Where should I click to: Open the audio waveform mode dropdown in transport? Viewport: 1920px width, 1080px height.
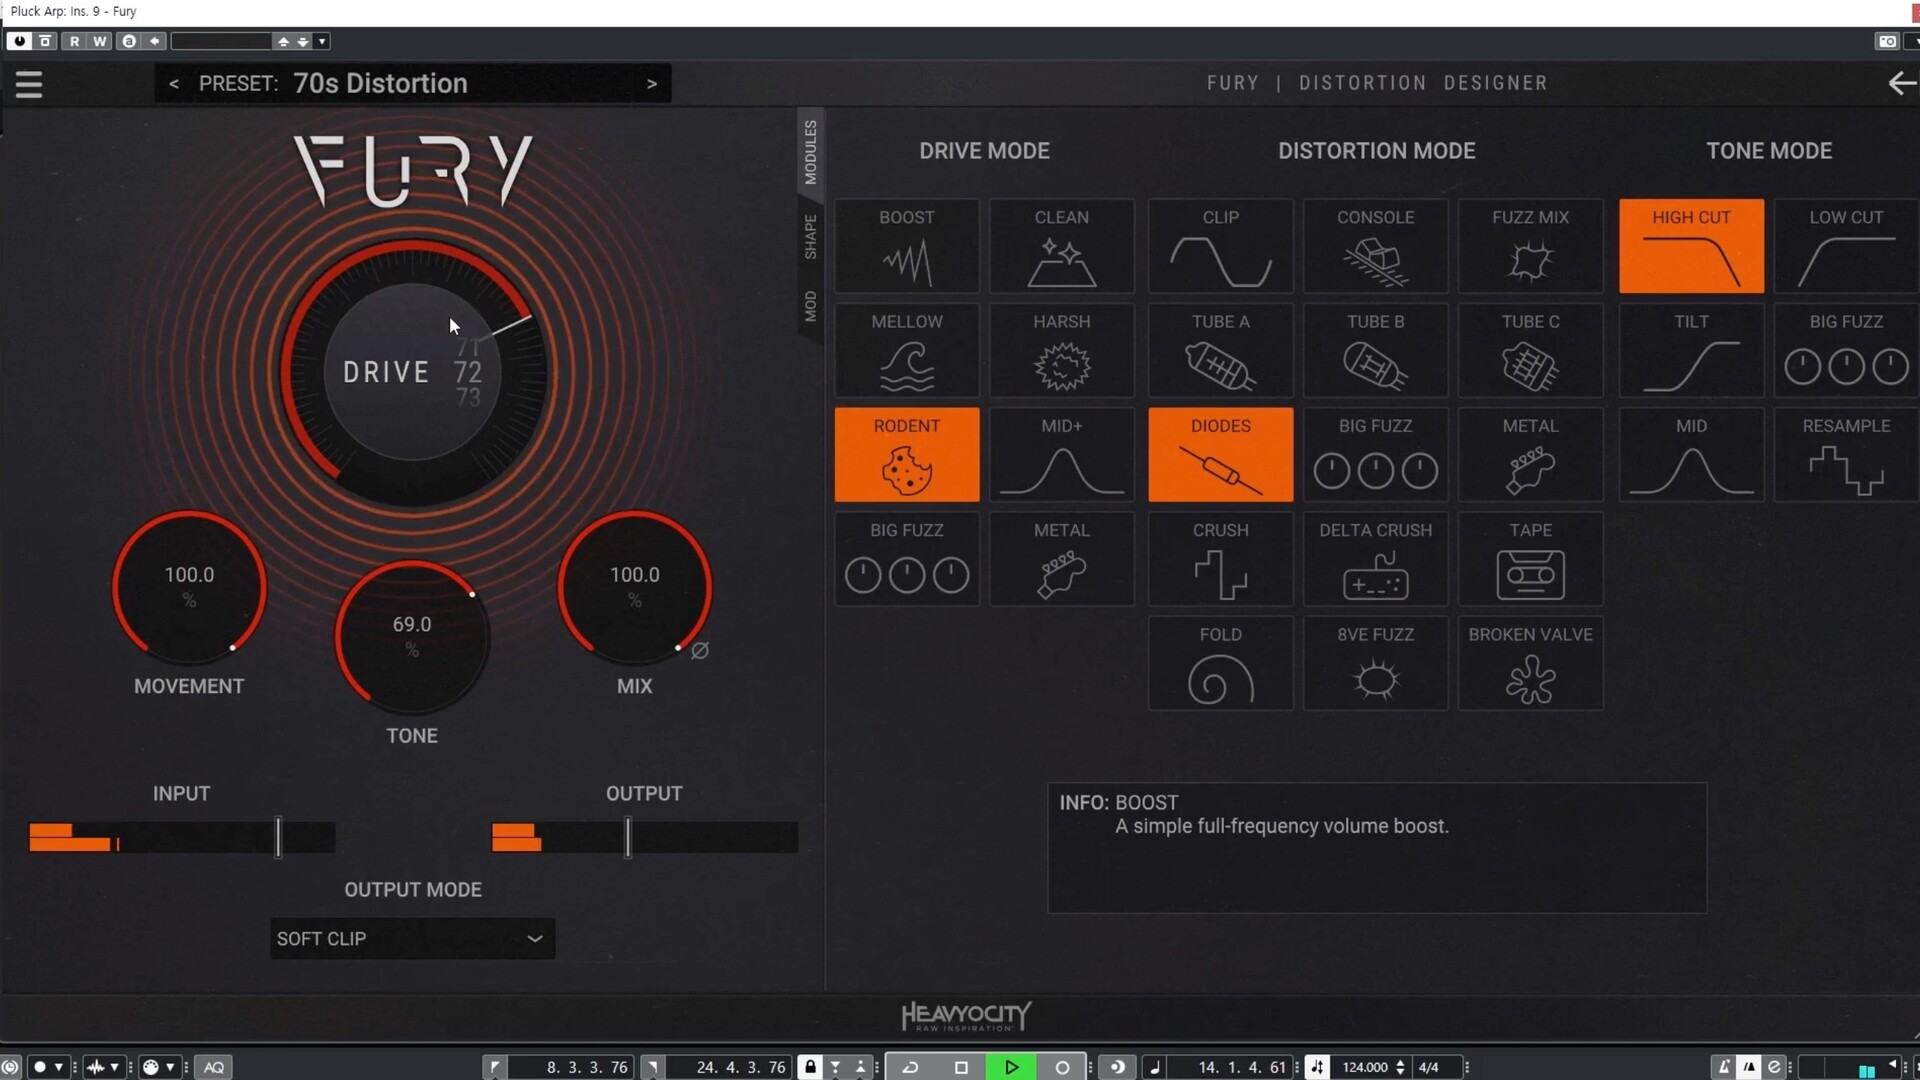(114, 1067)
